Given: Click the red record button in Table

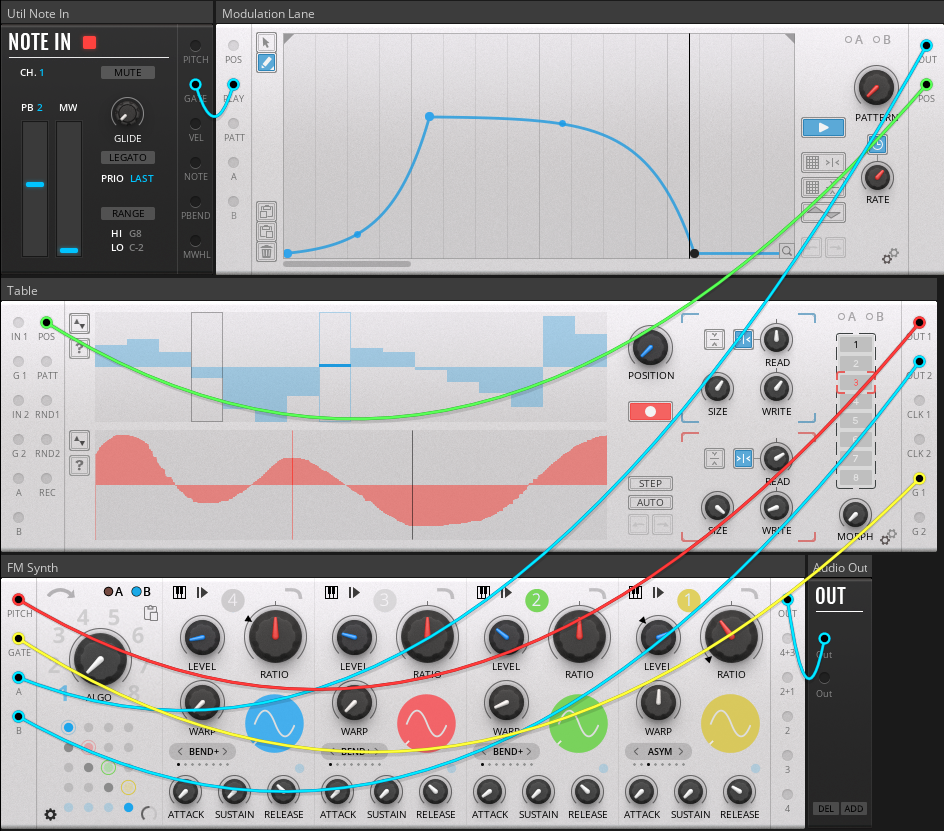Looking at the screenshot, I should tap(650, 411).
